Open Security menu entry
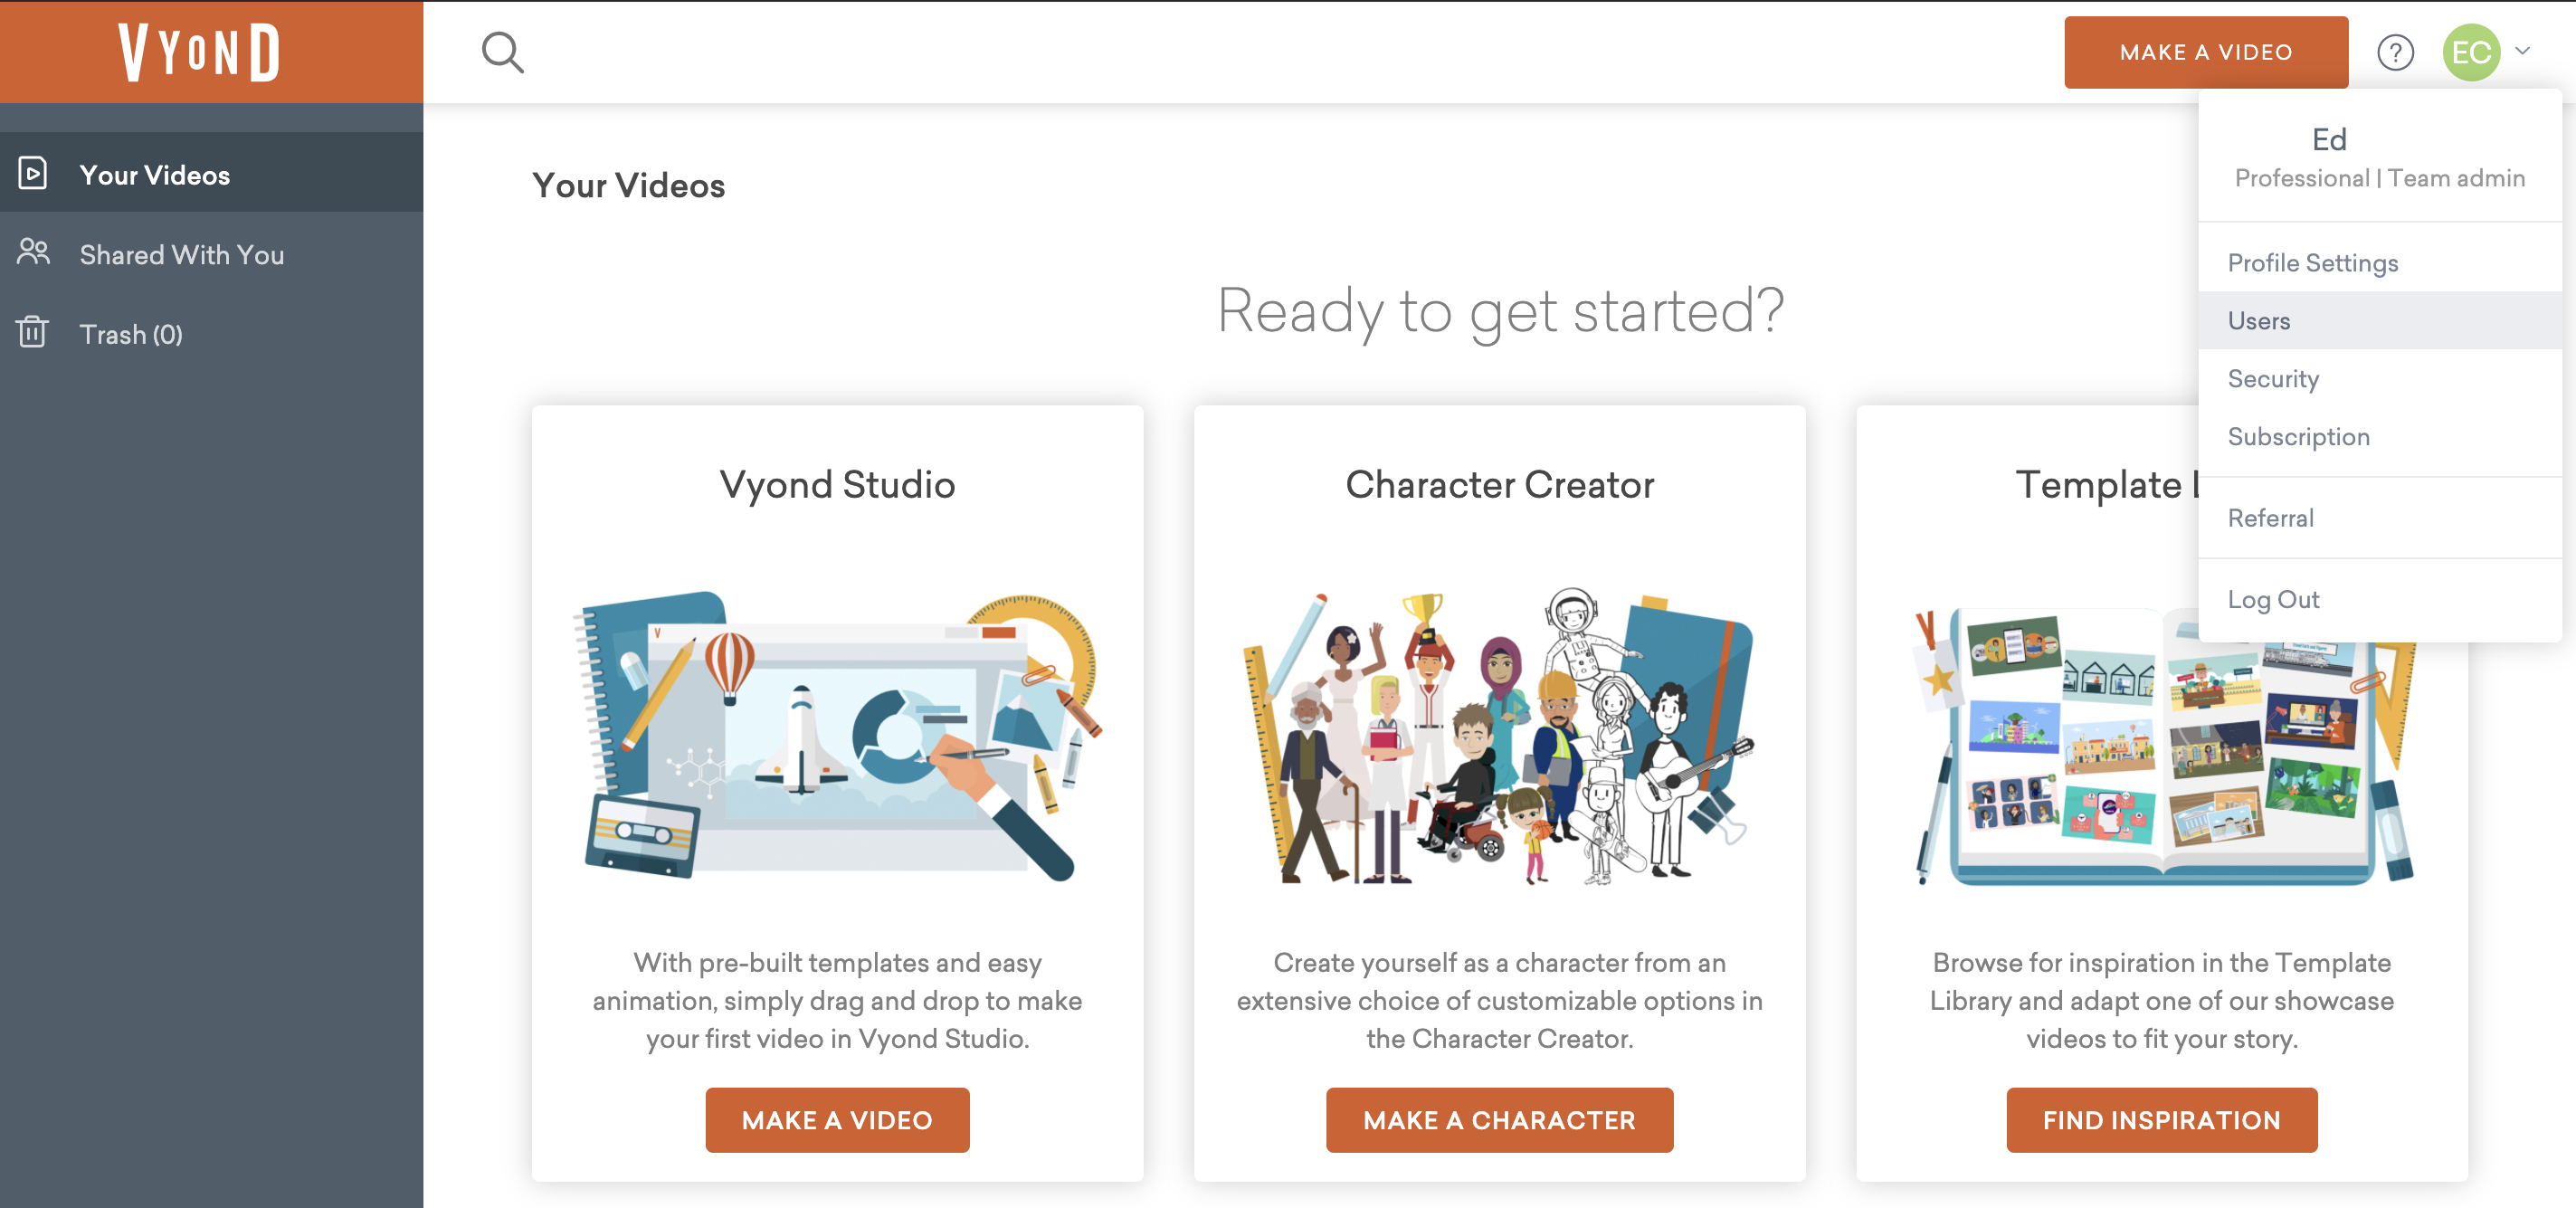The image size is (2576, 1208). point(2272,379)
